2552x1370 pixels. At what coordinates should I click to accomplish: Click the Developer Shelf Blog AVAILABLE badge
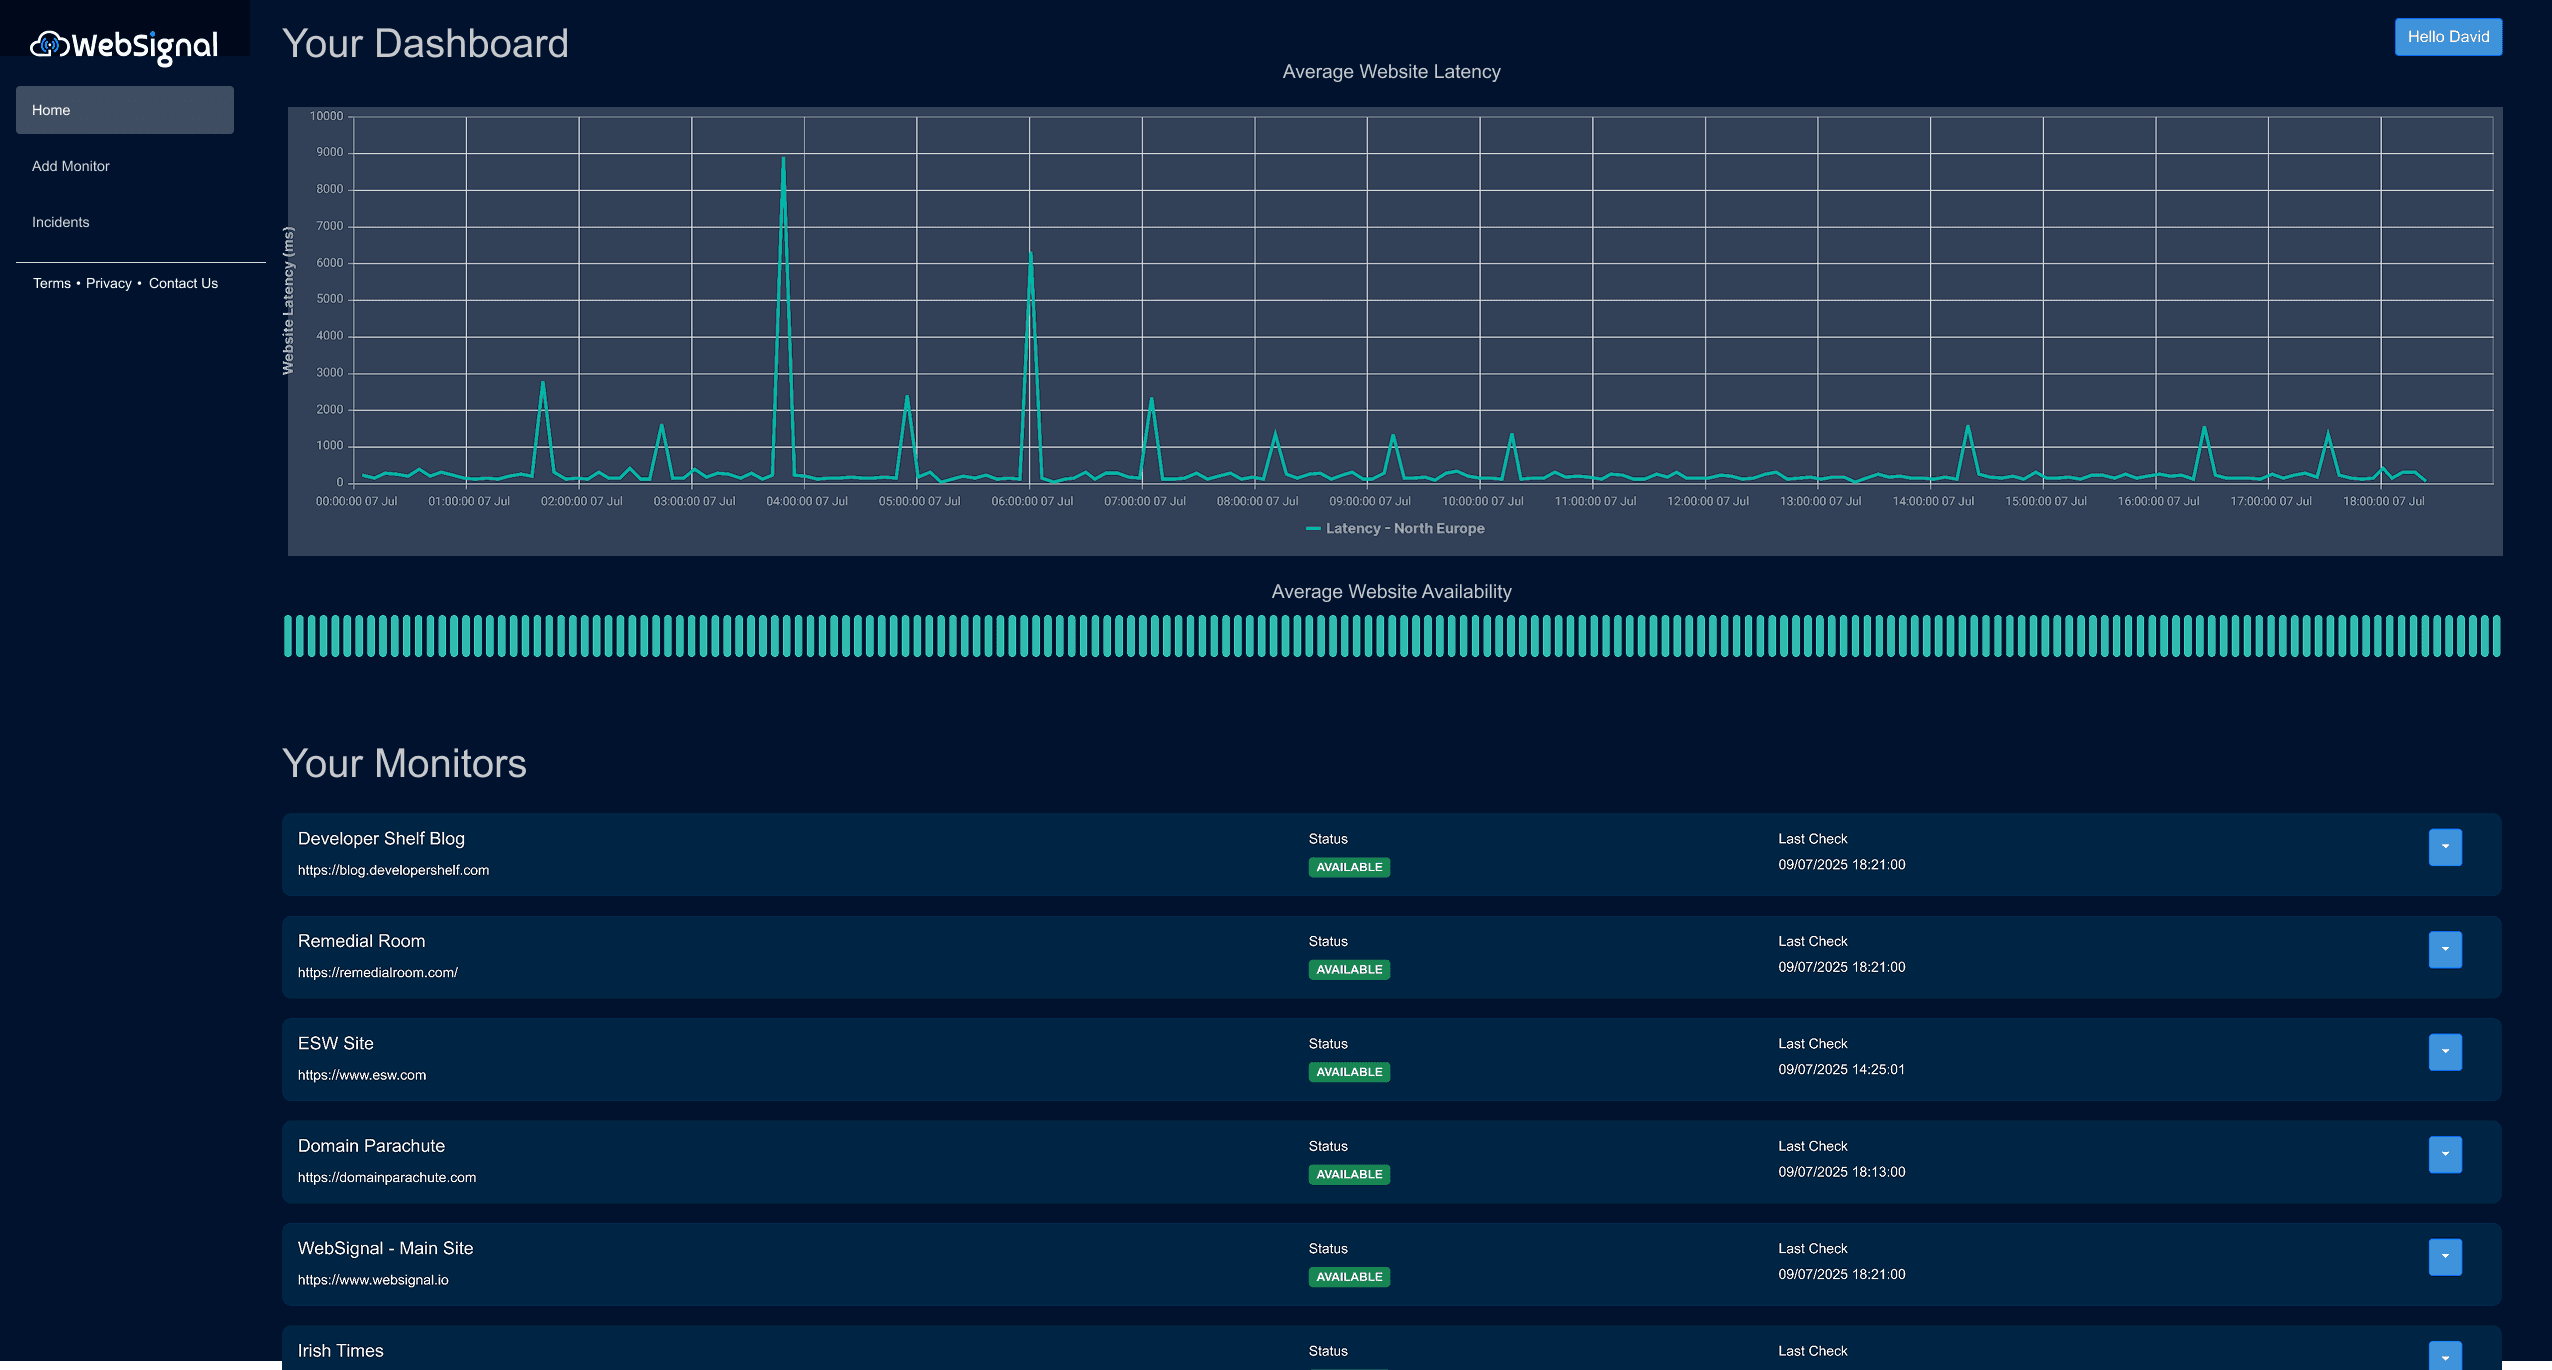tap(1348, 867)
